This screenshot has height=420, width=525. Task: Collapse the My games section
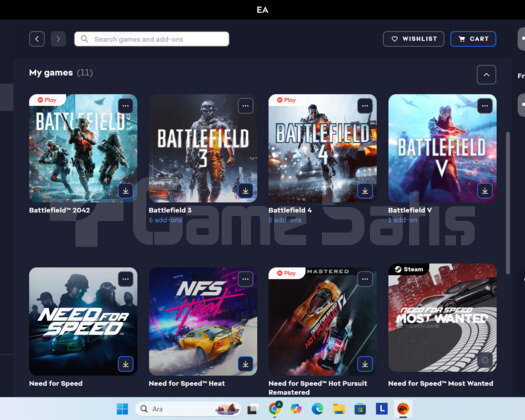pyautogui.click(x=486, y=75)
